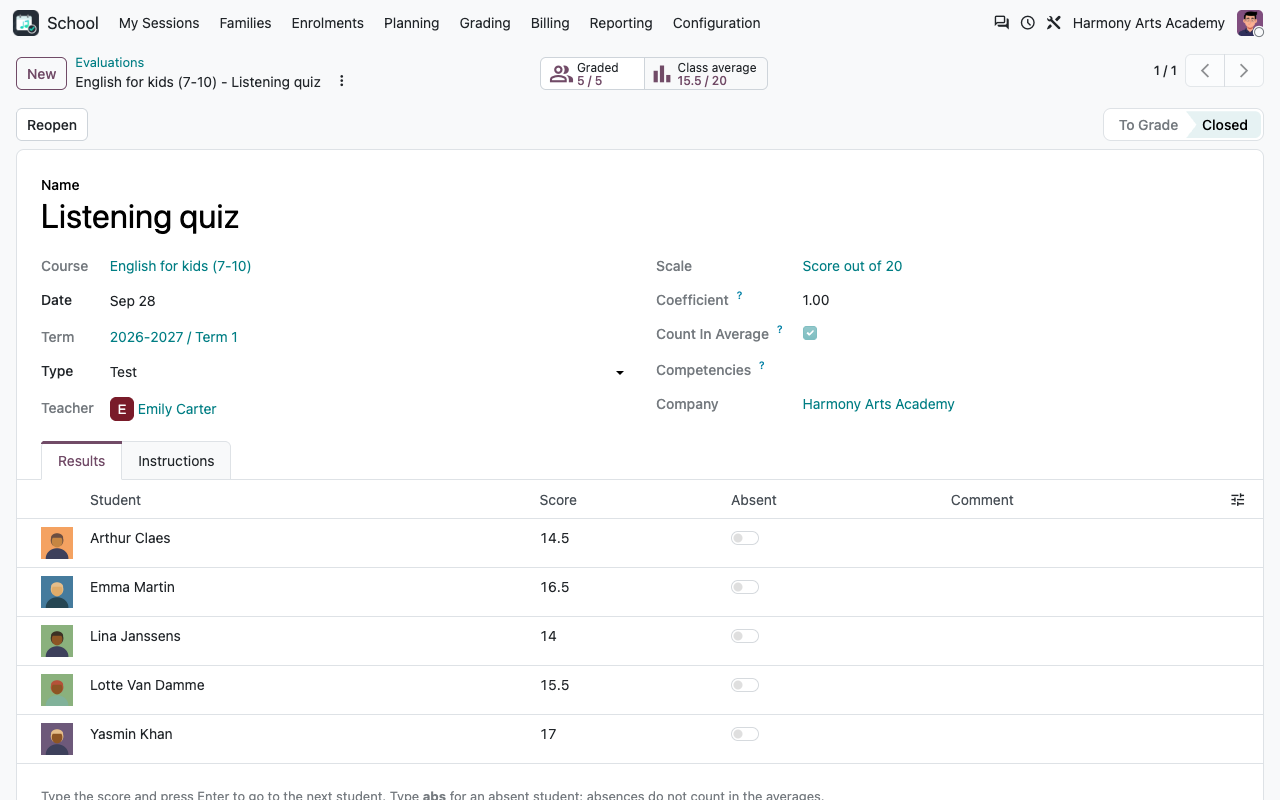Screen dimensions: 1280x800
Task: Open the Type dropdown arrow
Action: (620, 373)
